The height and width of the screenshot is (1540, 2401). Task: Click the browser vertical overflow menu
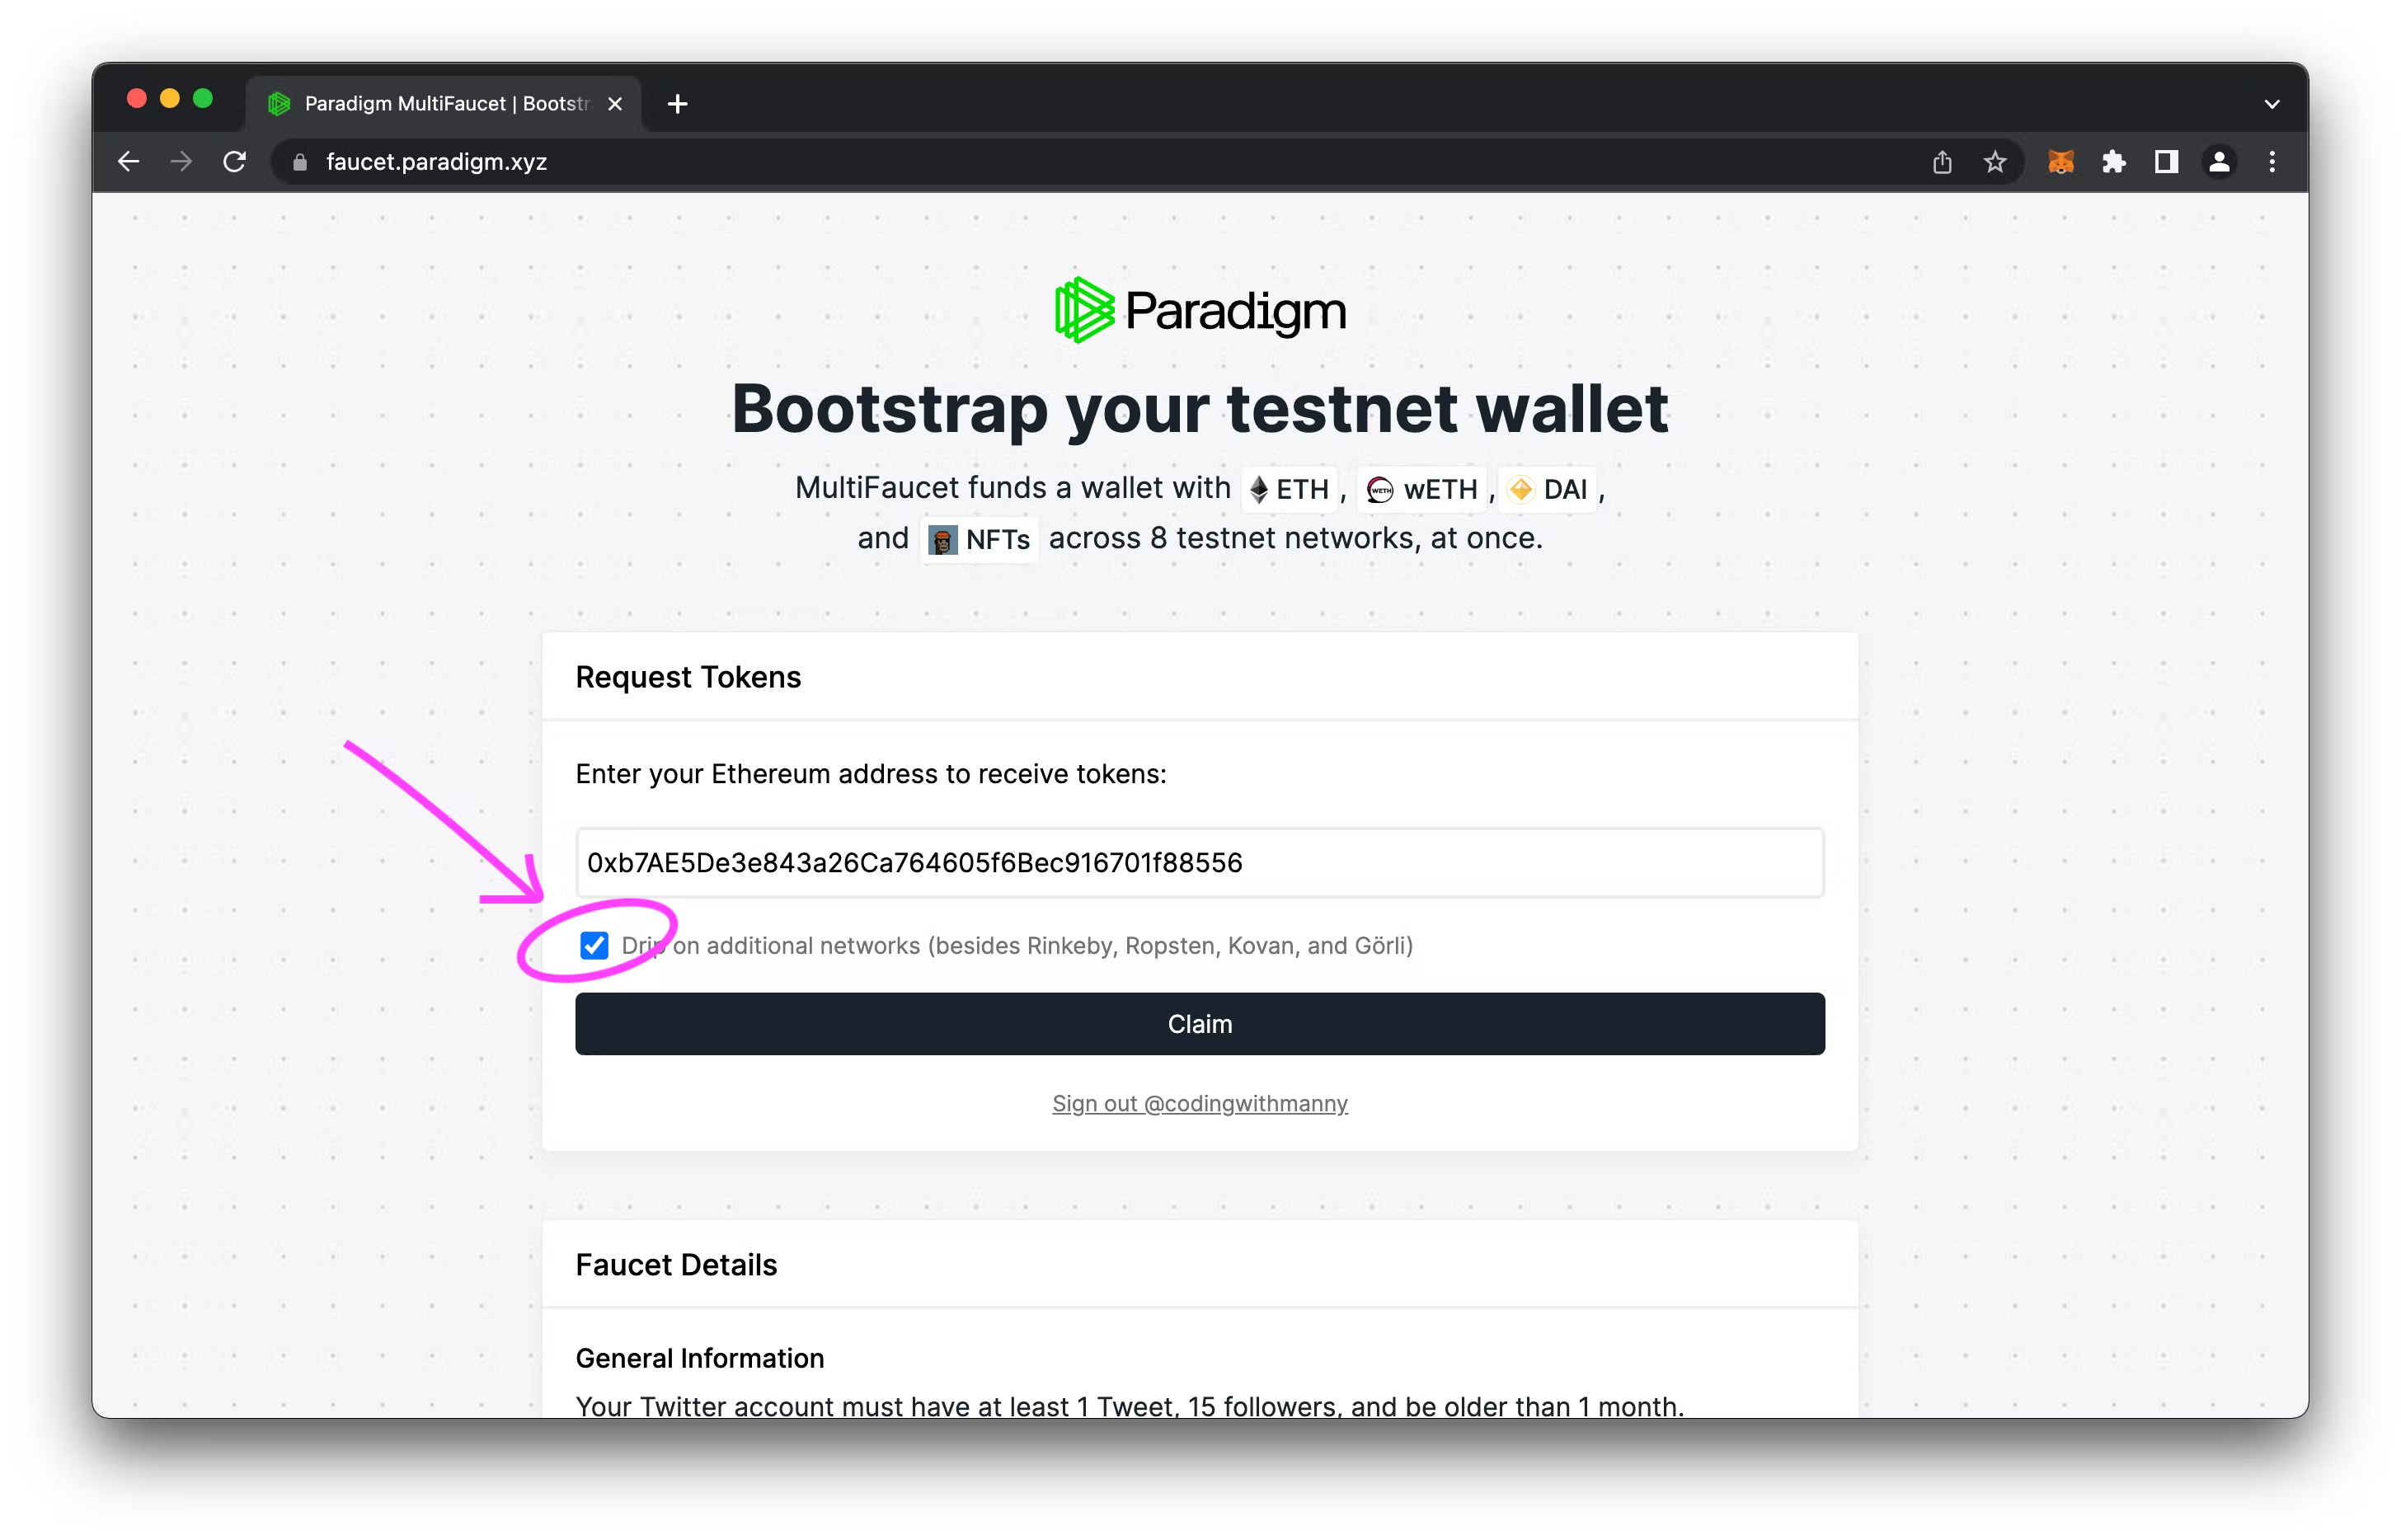(2272, 161)
